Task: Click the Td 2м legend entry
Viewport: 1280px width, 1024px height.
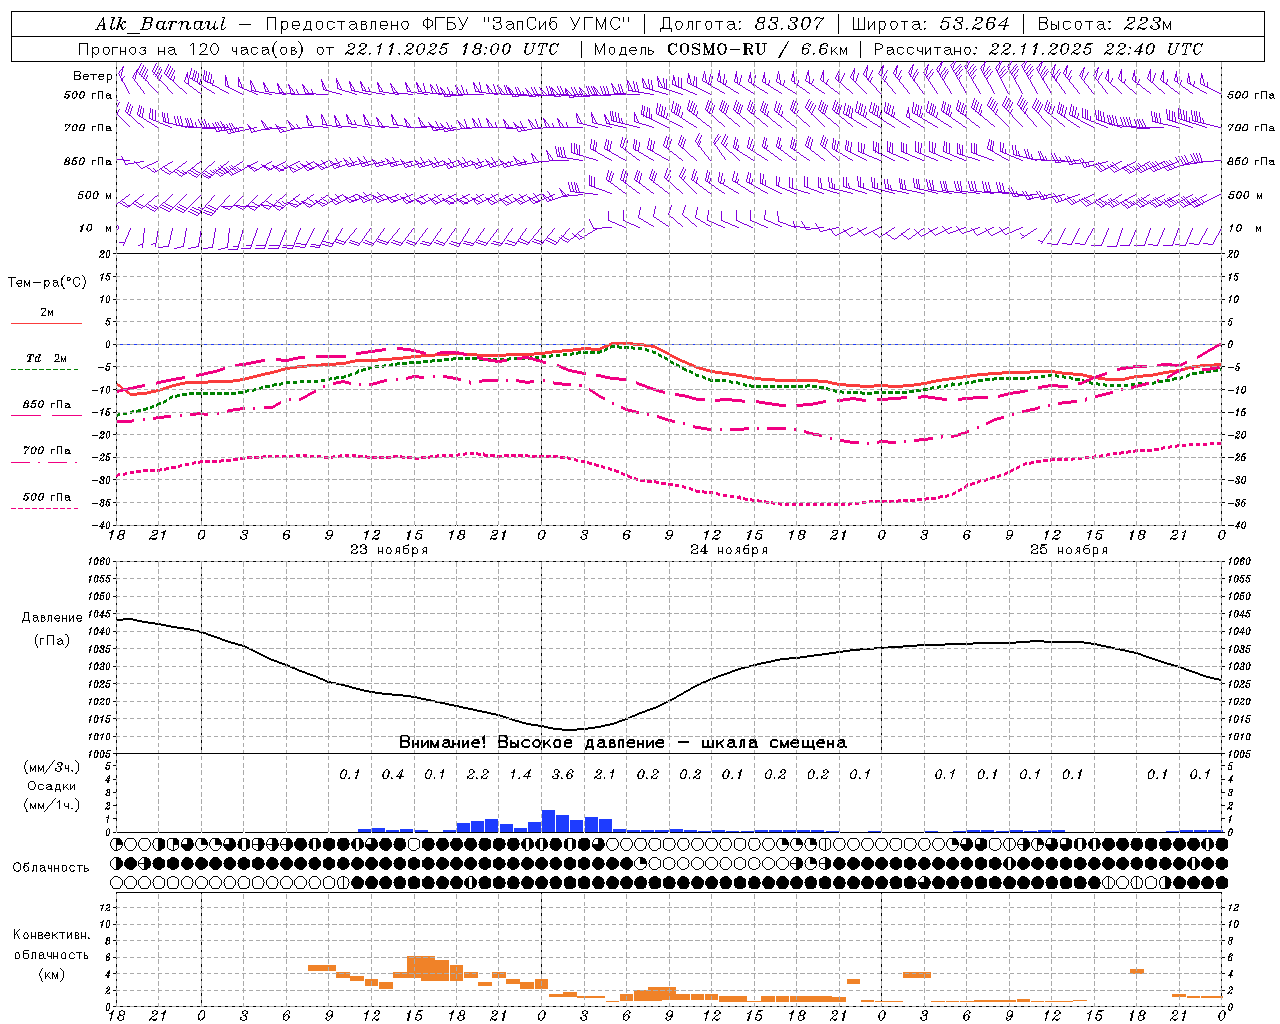Action: tap(47, 358)
